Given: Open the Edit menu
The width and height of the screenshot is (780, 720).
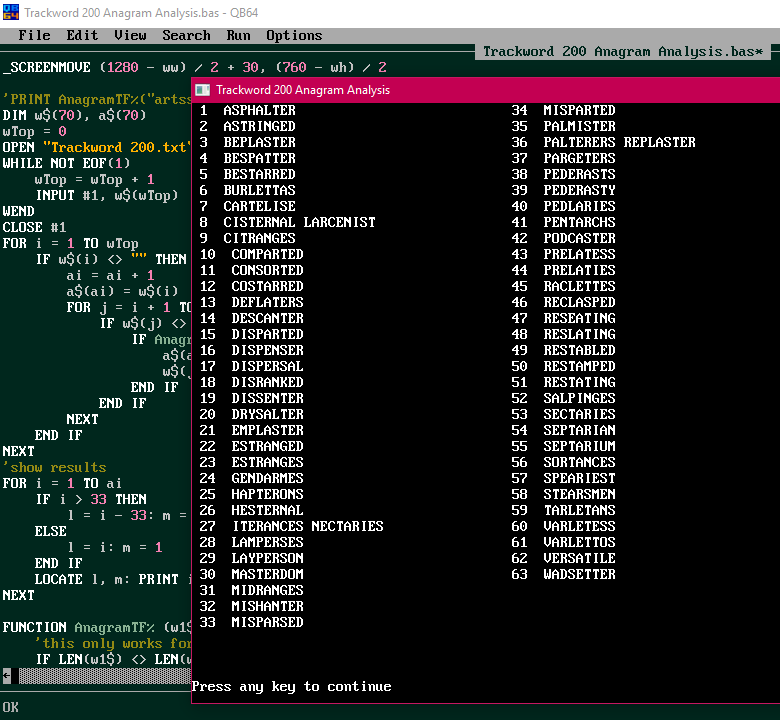Looking at the screenshot, I should tap(82, 35).
